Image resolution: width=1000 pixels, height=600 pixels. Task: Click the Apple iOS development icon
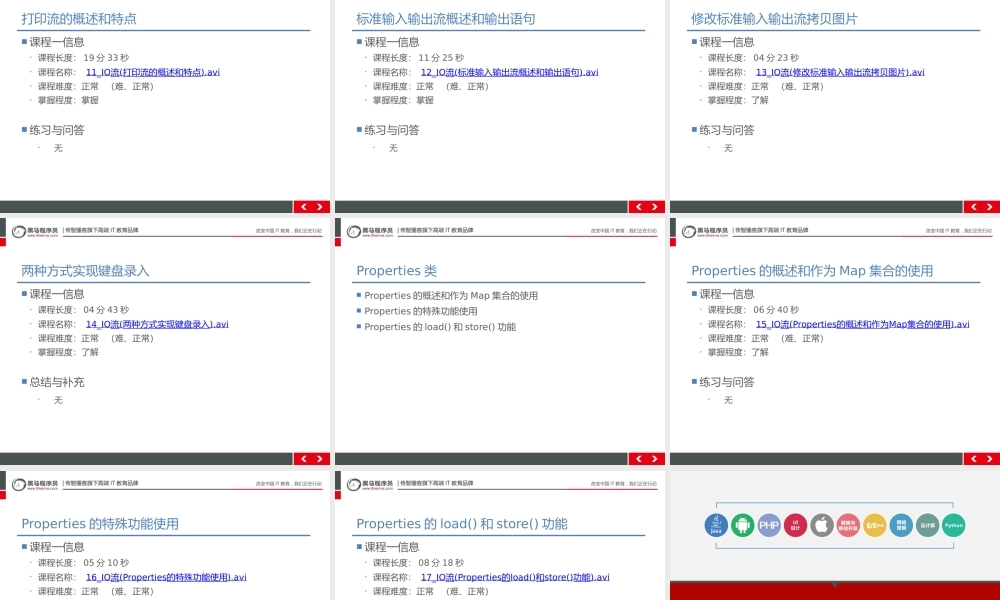pyautogui.click(x=822, y=524)
